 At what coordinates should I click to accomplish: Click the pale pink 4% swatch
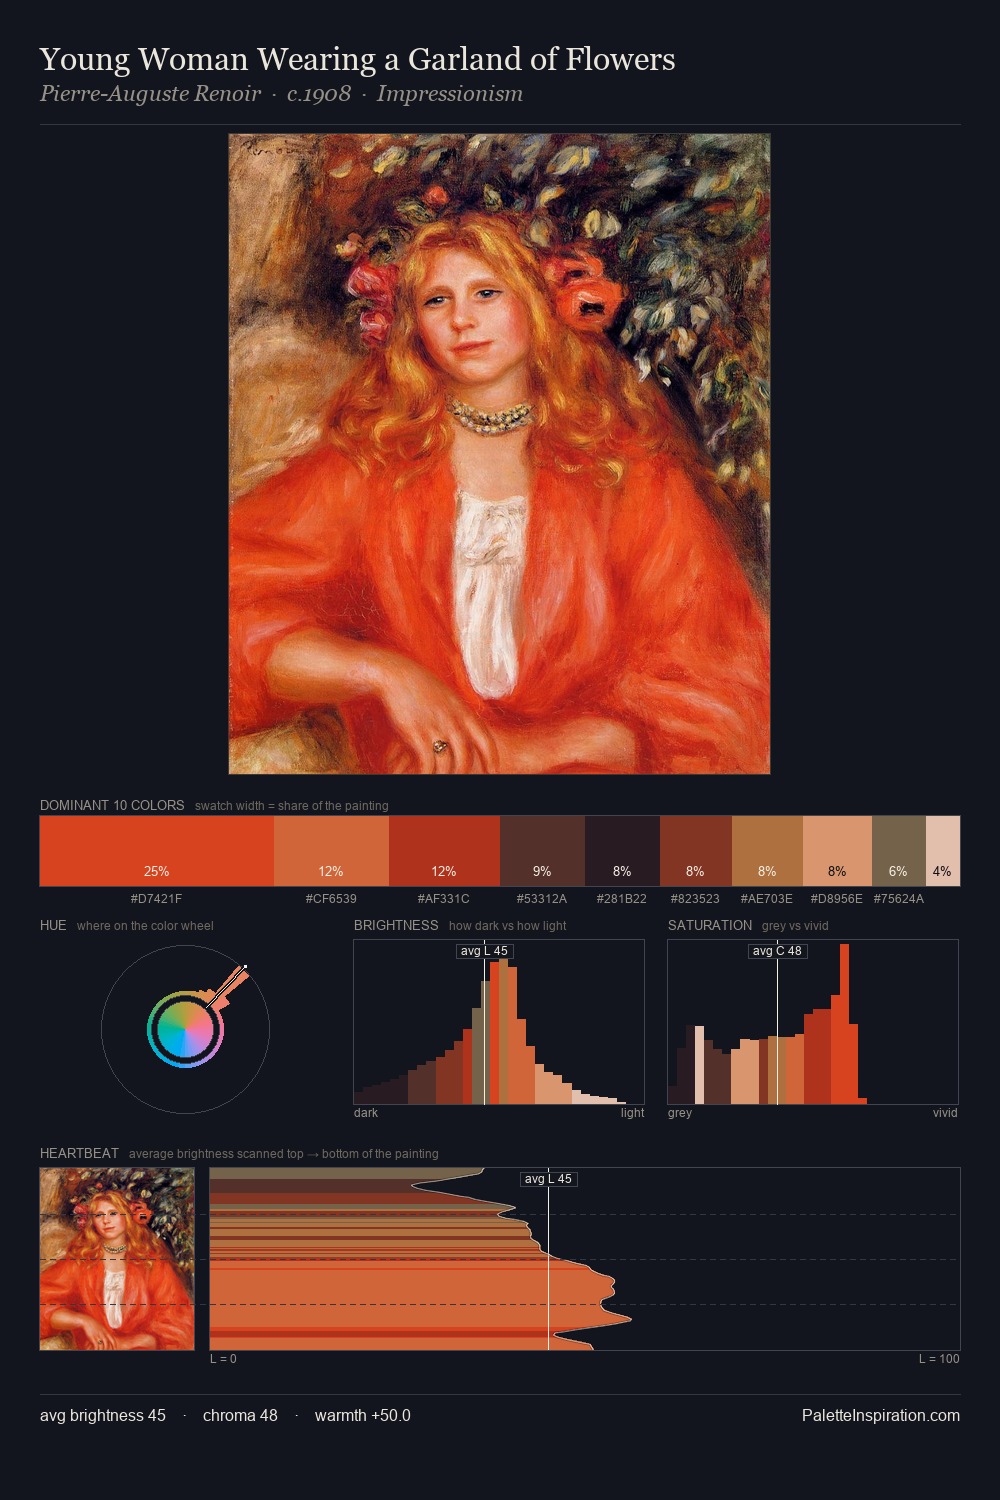(x=943, y=851)
